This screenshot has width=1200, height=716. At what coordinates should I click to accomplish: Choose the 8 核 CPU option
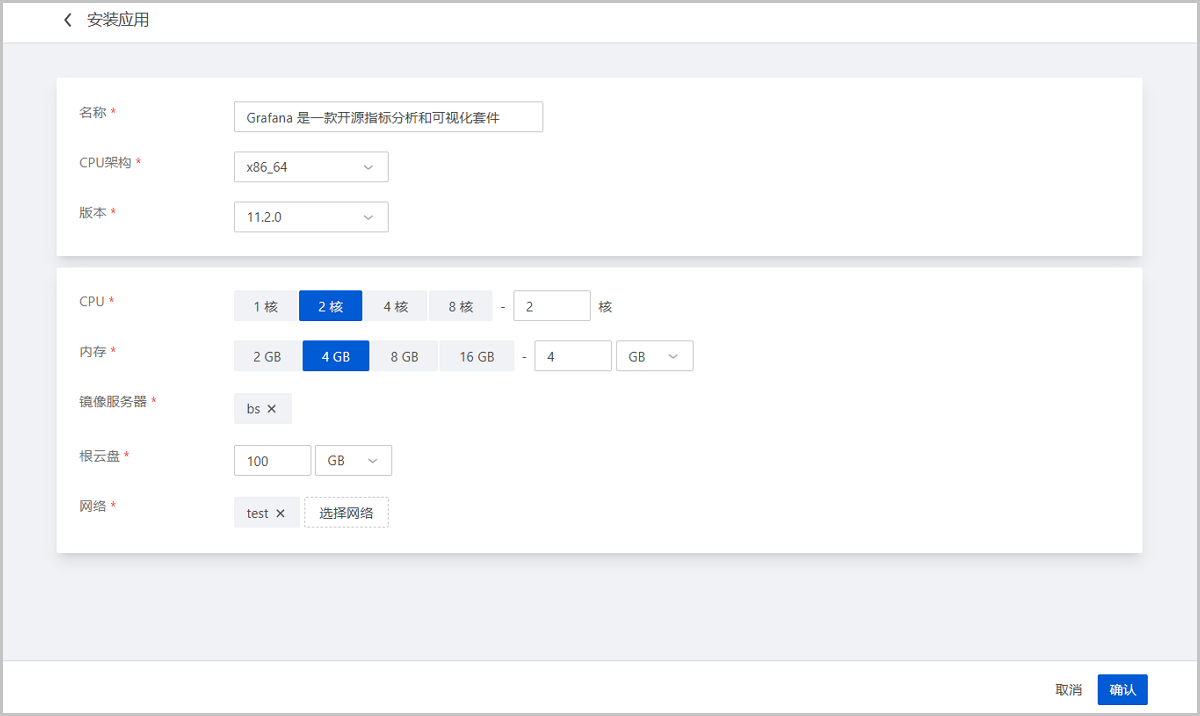pos(460,306)
